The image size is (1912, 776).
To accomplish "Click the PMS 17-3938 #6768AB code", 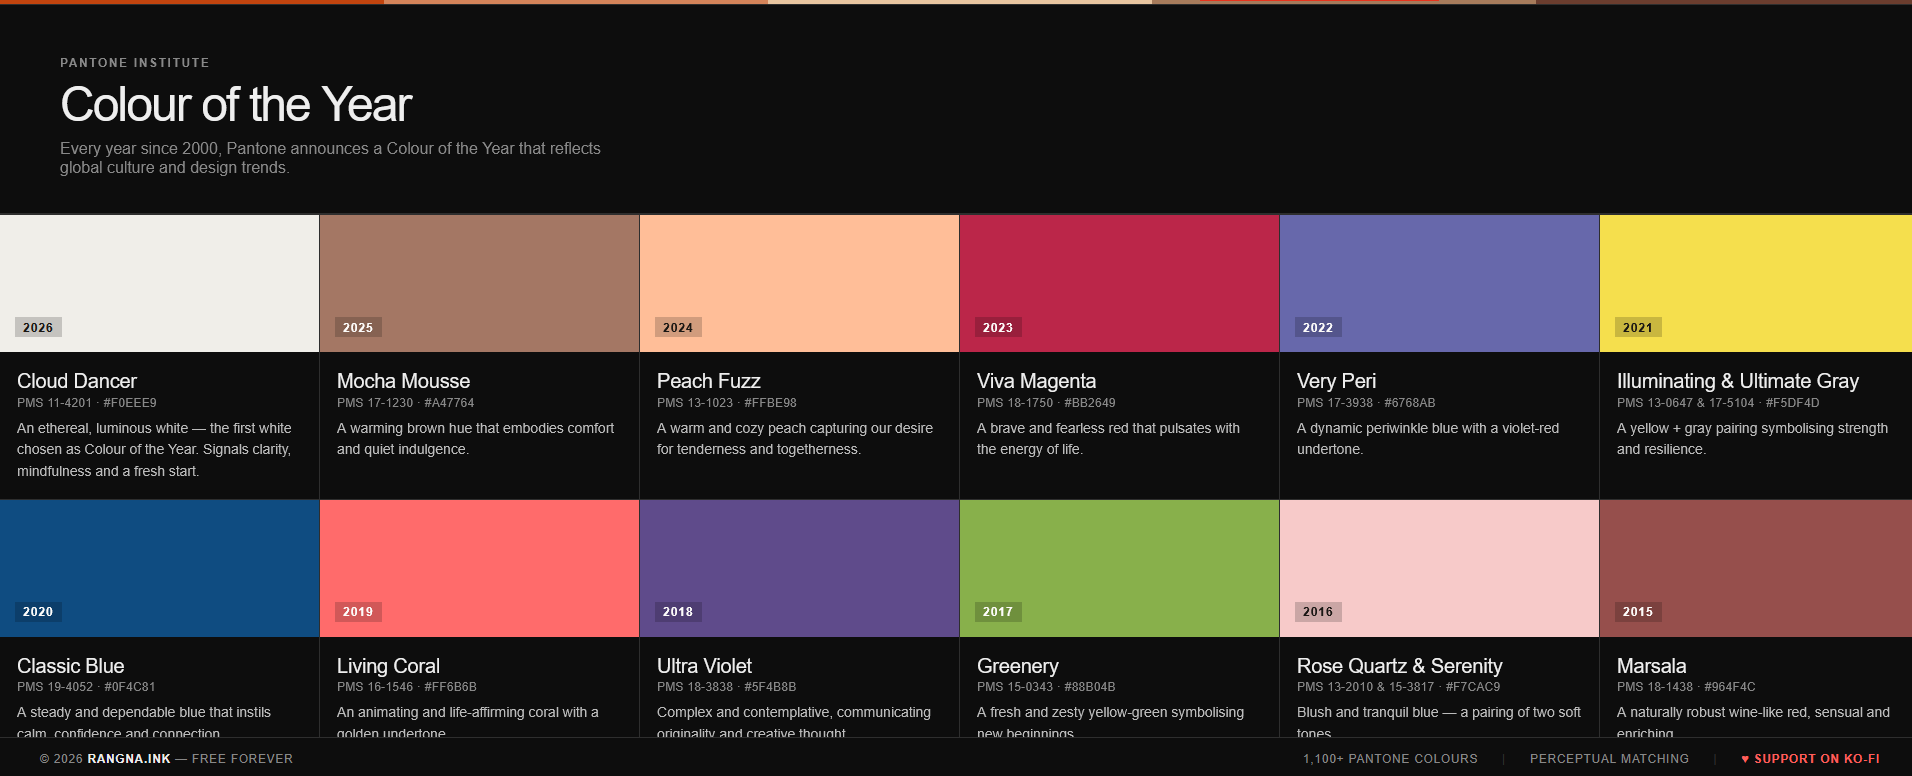I will click(x=1366, y=403).
